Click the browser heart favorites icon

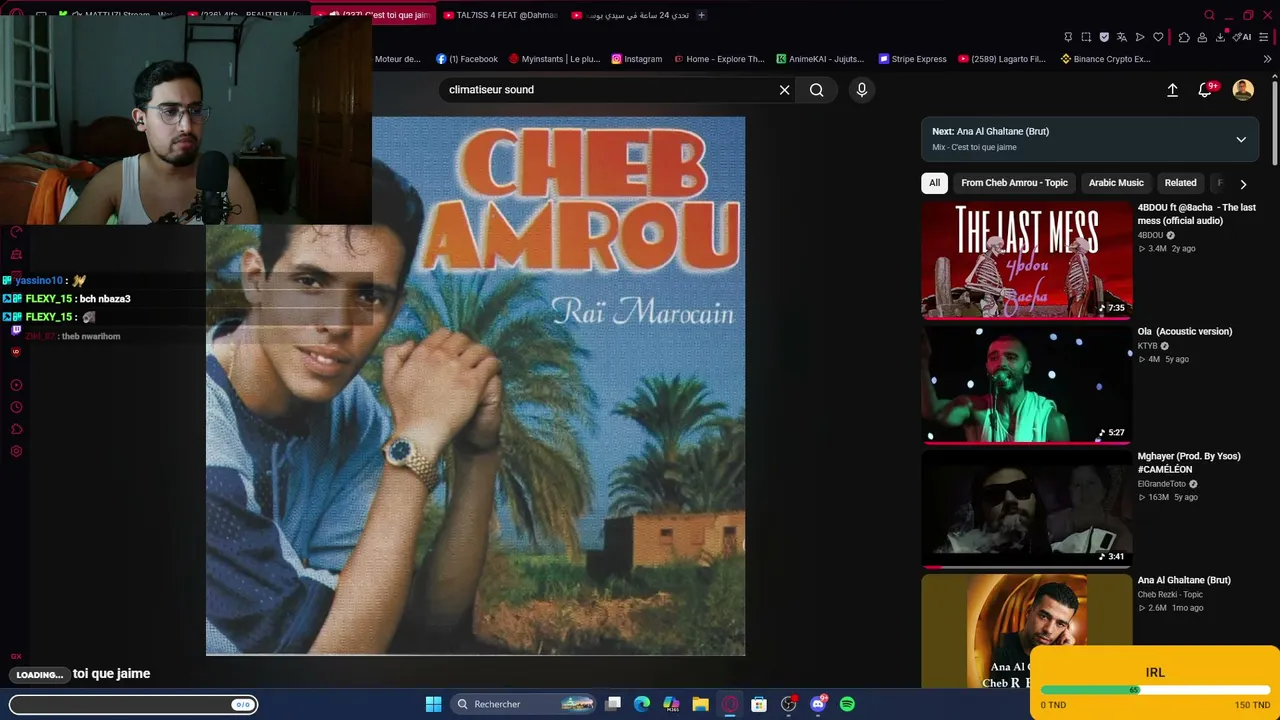pos(1158,37)
